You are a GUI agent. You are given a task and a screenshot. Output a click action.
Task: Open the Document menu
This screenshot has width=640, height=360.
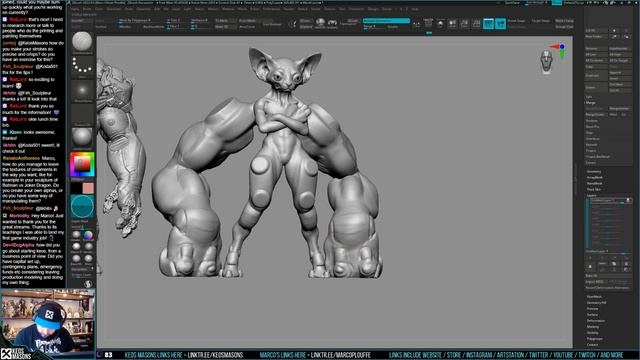point(114,9)
